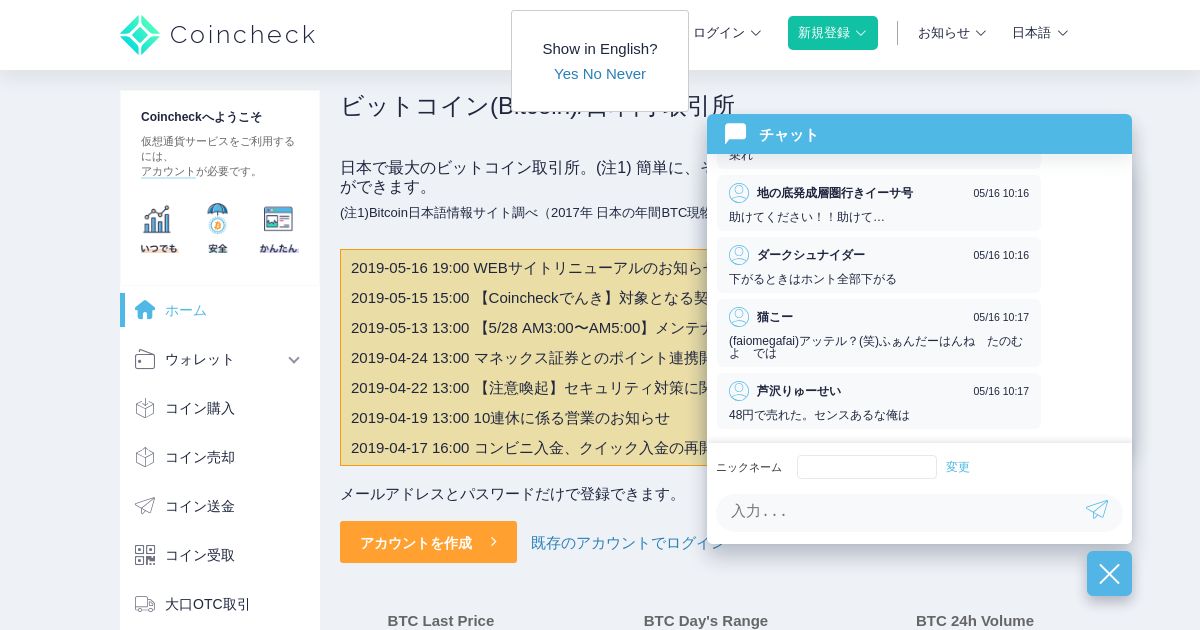Select 大口OTC取引 in the sidebar menu
The image size is (1200, 630).
(220, 604)
